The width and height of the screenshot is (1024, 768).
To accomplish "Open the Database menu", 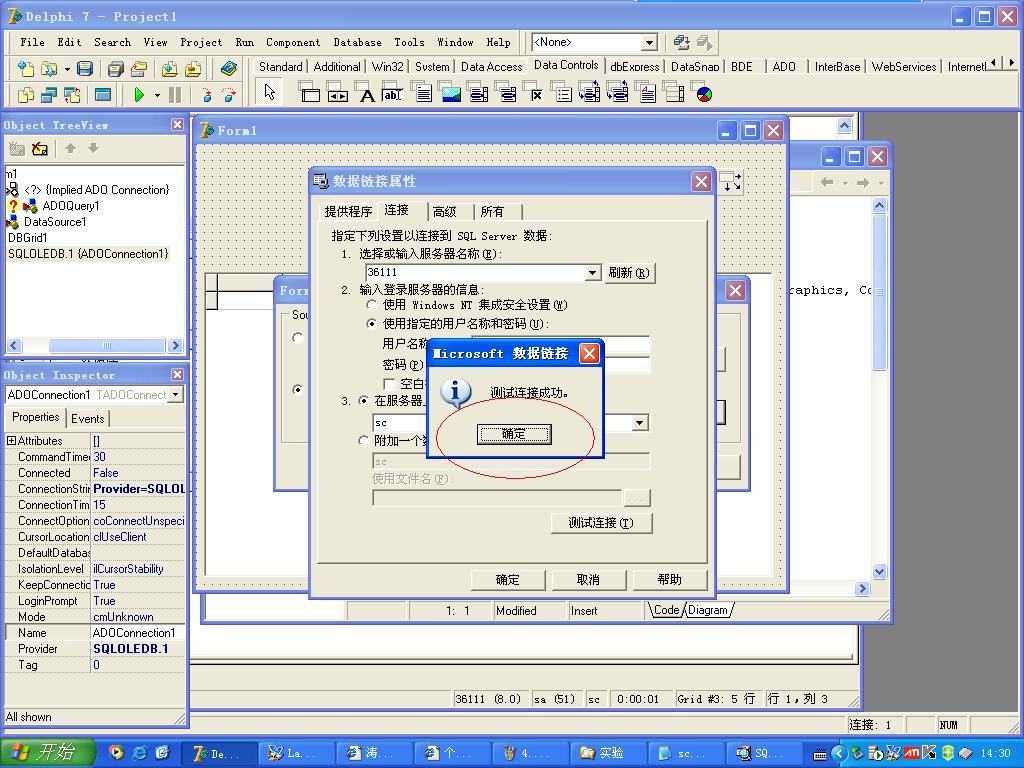I will [x=357, y=42].
